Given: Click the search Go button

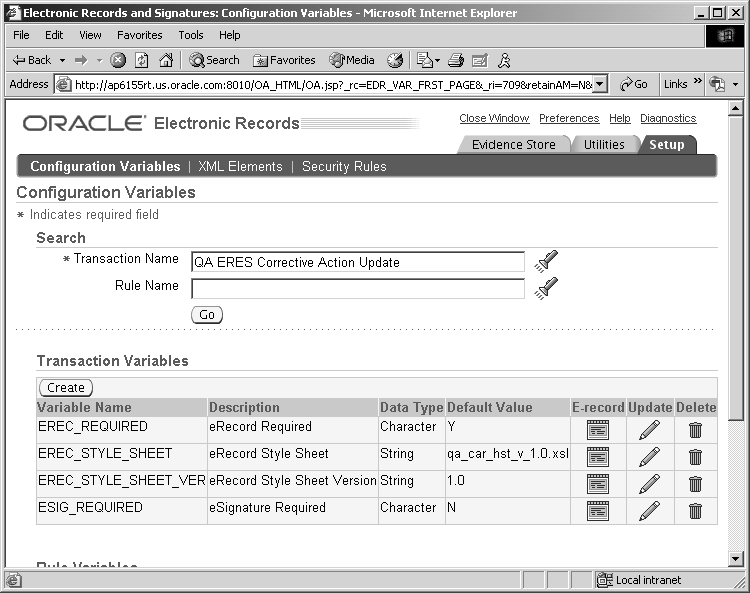Looking at the screenshot, I should (x=207, y=315).
